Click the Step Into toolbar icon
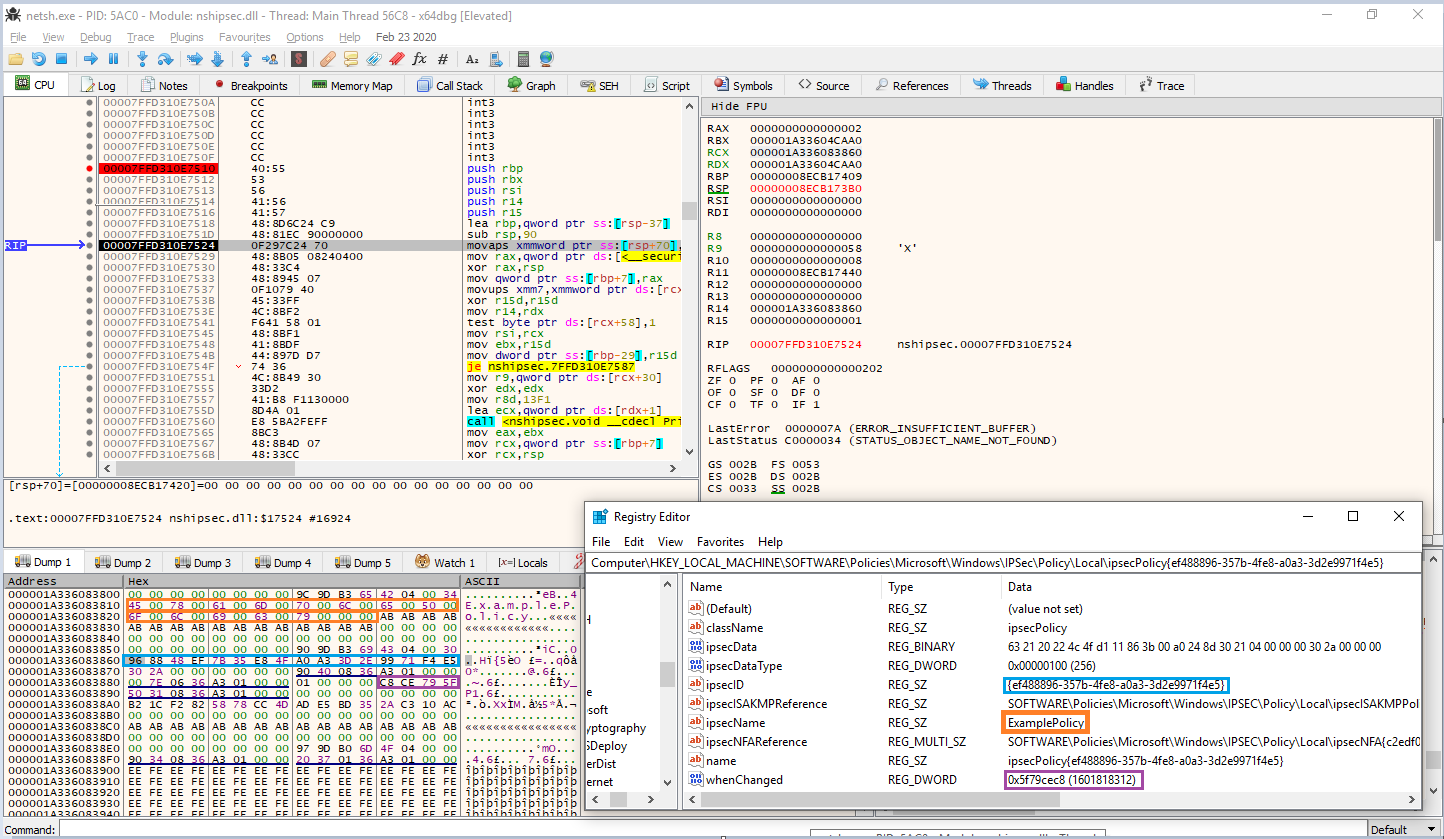1444x839 pixels. pos(143,59)
